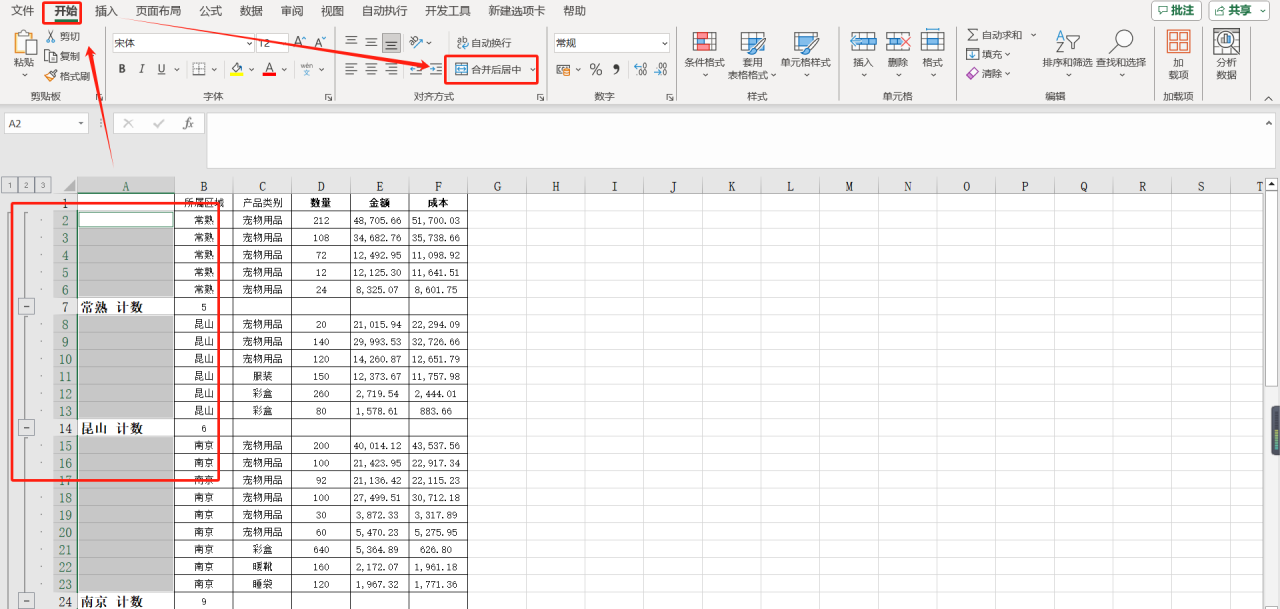This screenshot has width=1280, height=609.
Task: Cut selection with 剪切
Action: tap(62, 36)
